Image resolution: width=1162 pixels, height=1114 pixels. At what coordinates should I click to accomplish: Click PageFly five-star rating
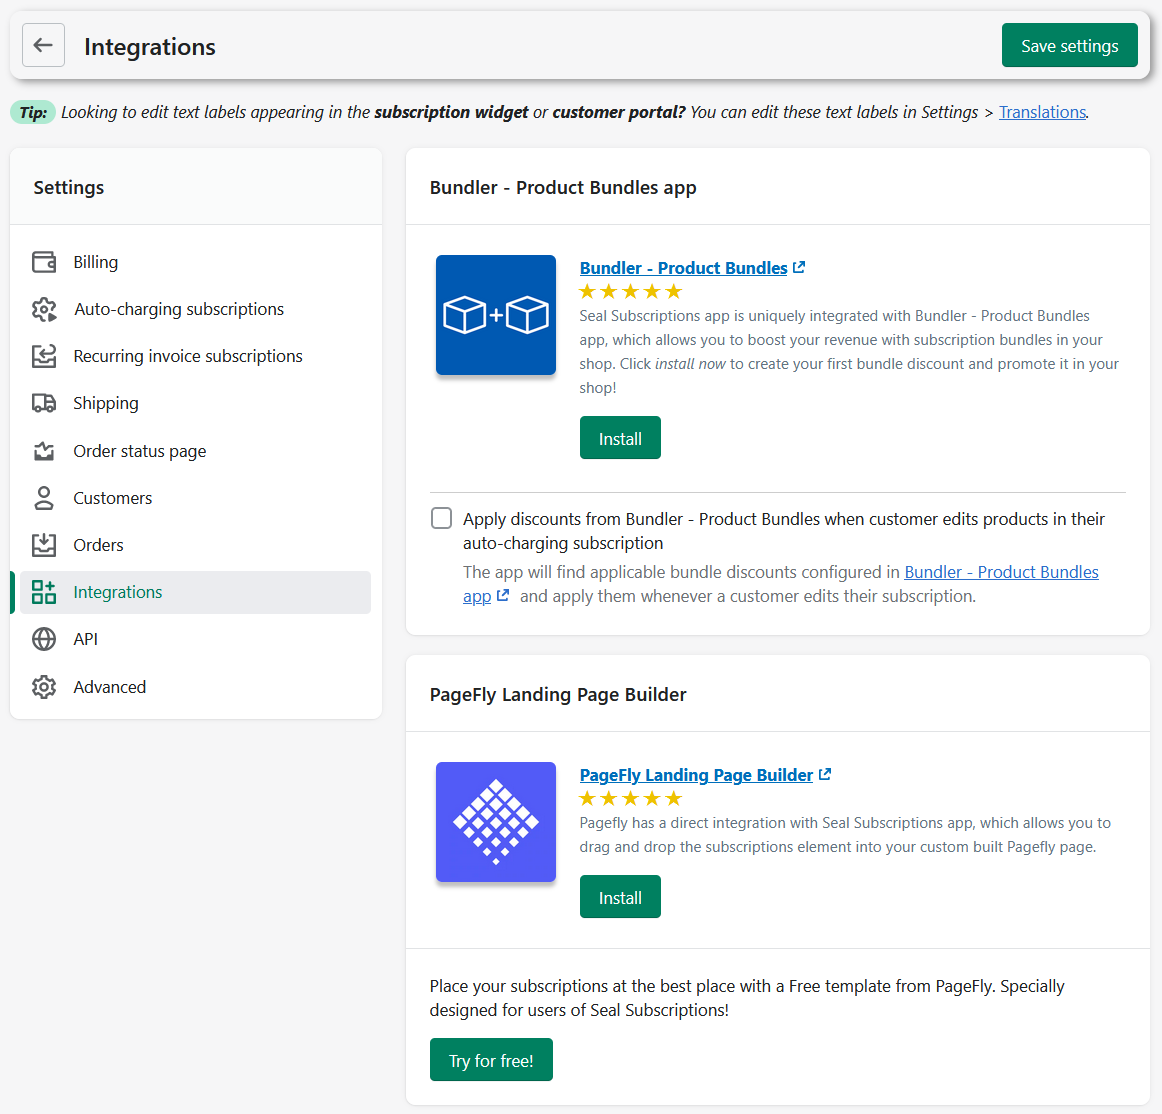[x=631, y=798]
